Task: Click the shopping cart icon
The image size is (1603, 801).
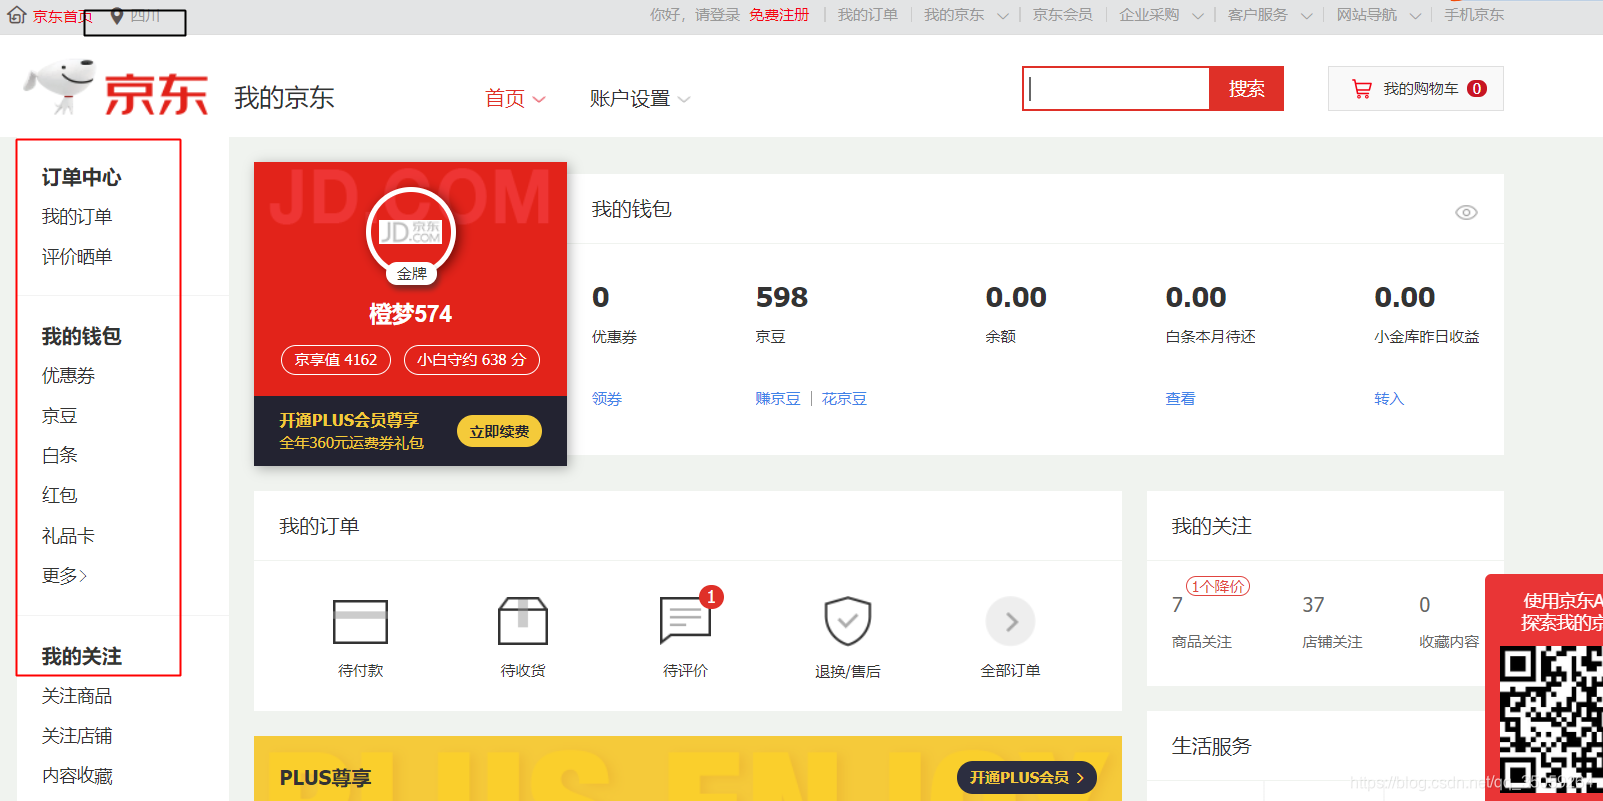Action: pyautogui.click(x=1361, y=89)
